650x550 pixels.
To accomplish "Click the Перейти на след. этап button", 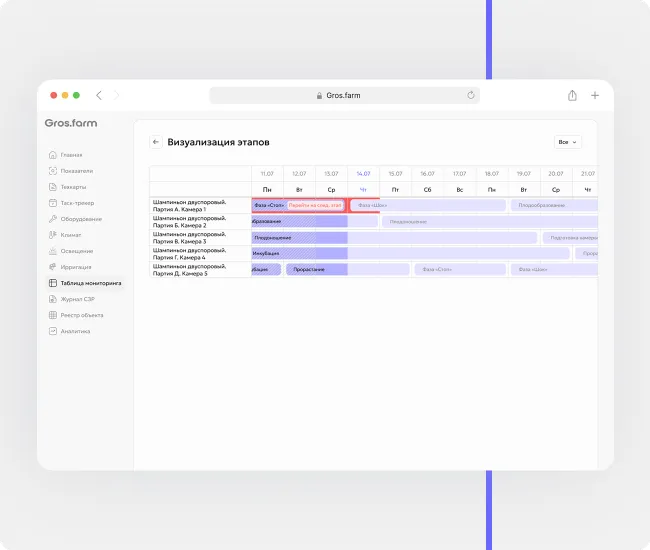I will point(315,205).
